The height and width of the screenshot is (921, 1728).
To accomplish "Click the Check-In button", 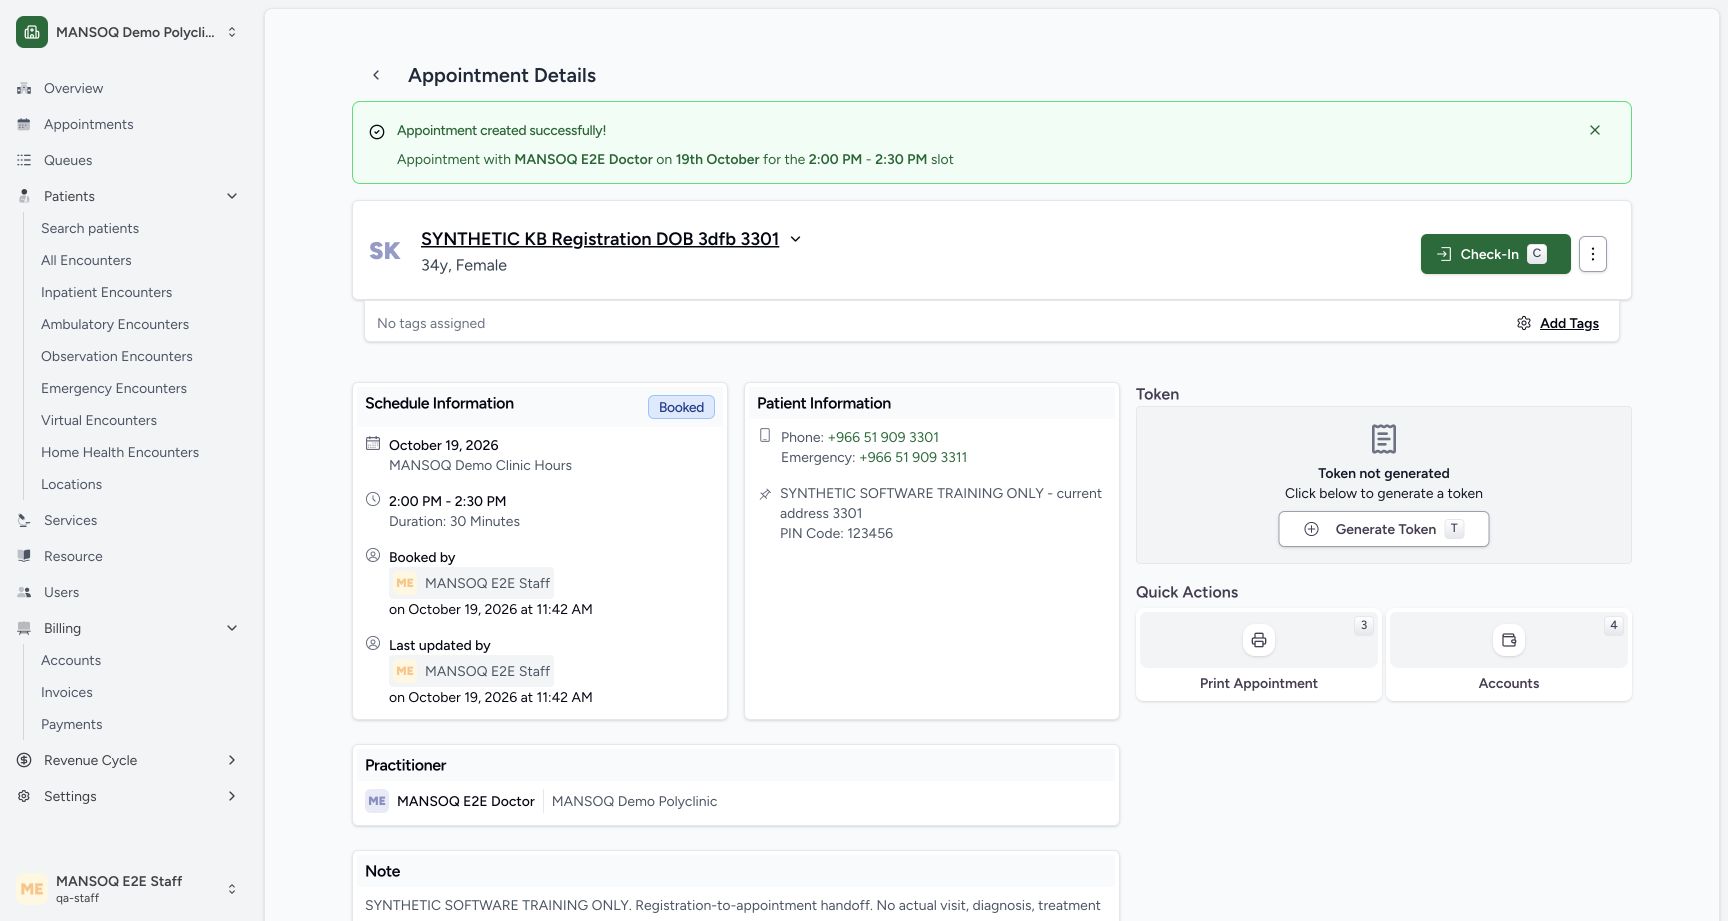I will pos(1495,254).
